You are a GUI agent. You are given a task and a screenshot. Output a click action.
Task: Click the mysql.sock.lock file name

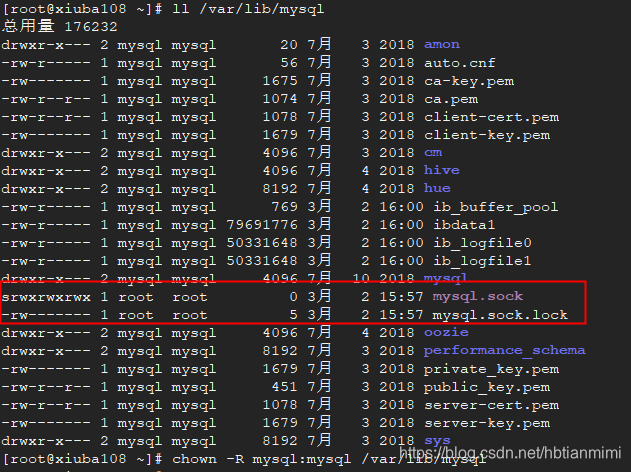click(500, 315)
